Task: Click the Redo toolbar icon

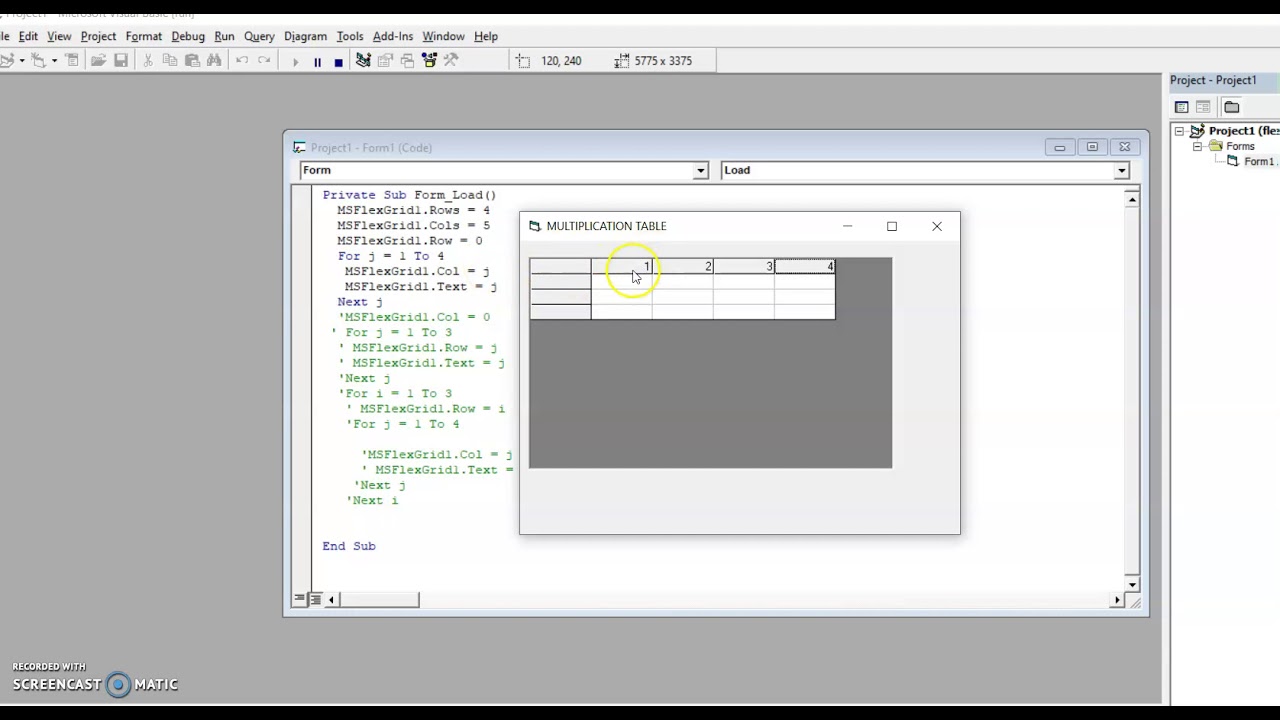Action: pyautogui.click(x=264, y=61)
